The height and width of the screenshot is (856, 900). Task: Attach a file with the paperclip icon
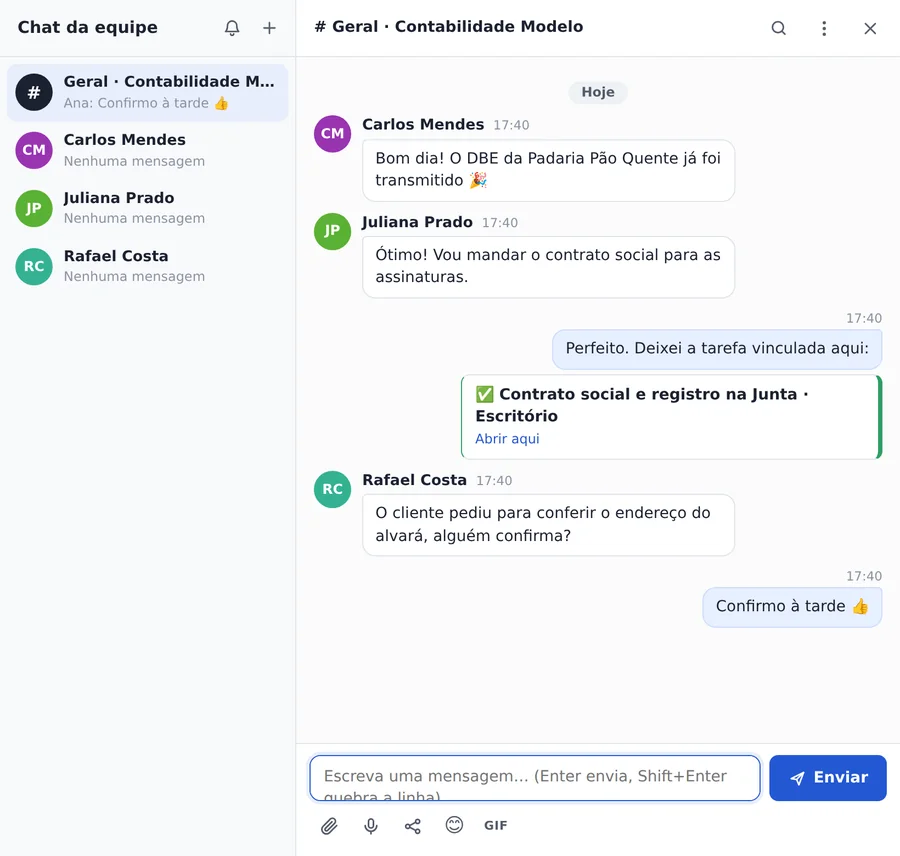[x=329, y=826]
